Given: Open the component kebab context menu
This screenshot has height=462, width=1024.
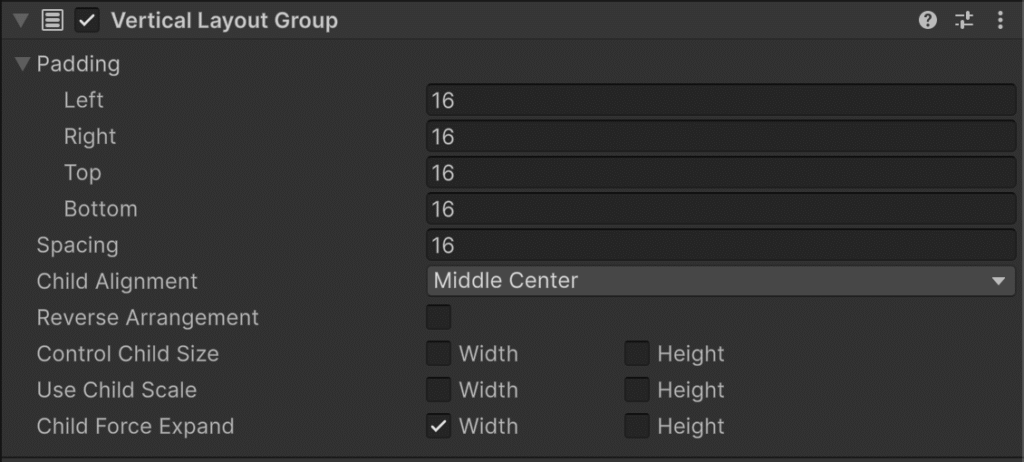Looking at the screenshot, I should [x=1000, y=20].
